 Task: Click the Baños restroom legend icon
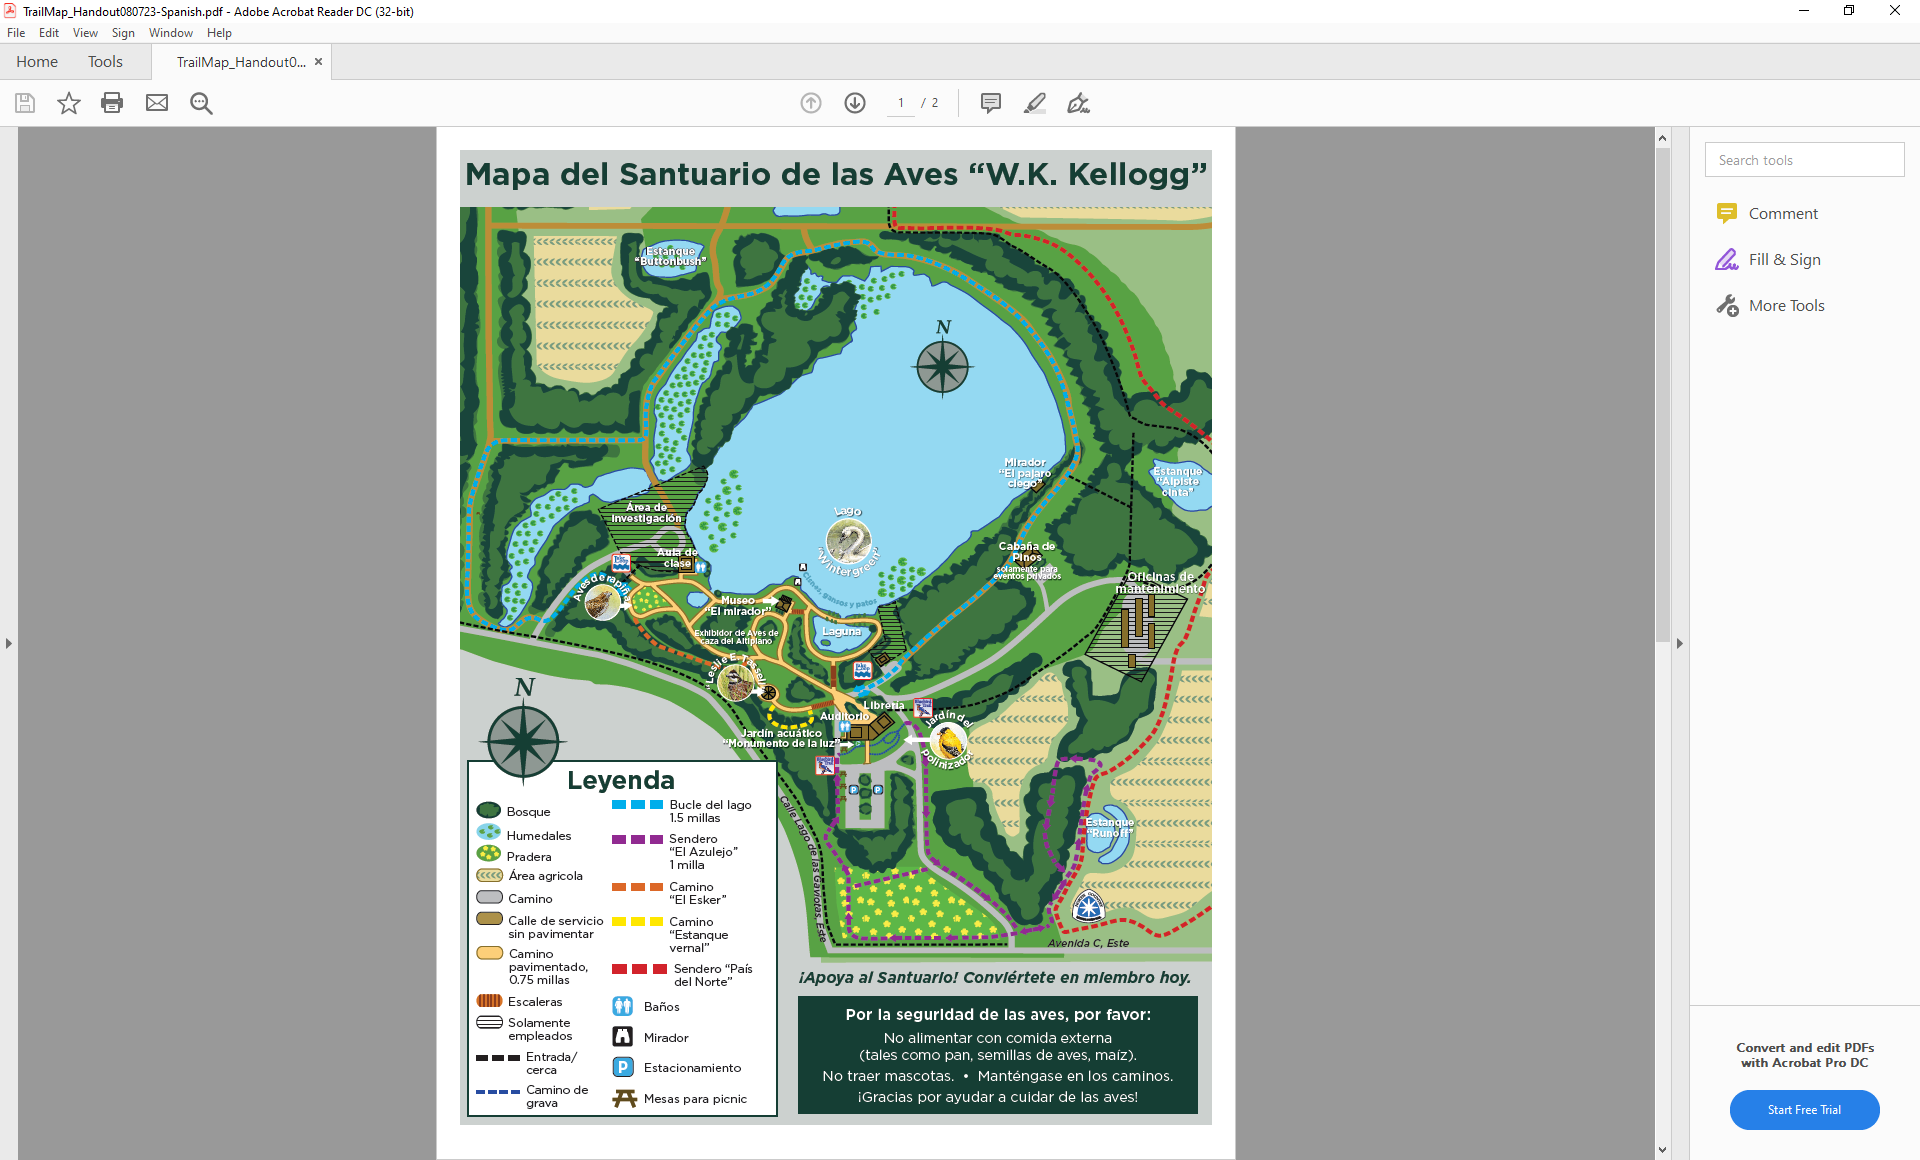click(623, 1006)
